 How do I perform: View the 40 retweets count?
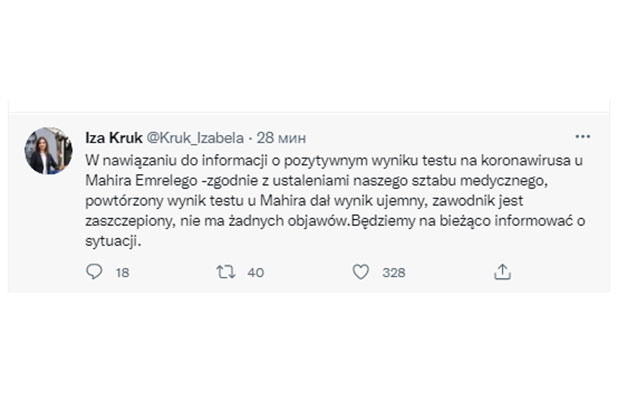(256, 272)
